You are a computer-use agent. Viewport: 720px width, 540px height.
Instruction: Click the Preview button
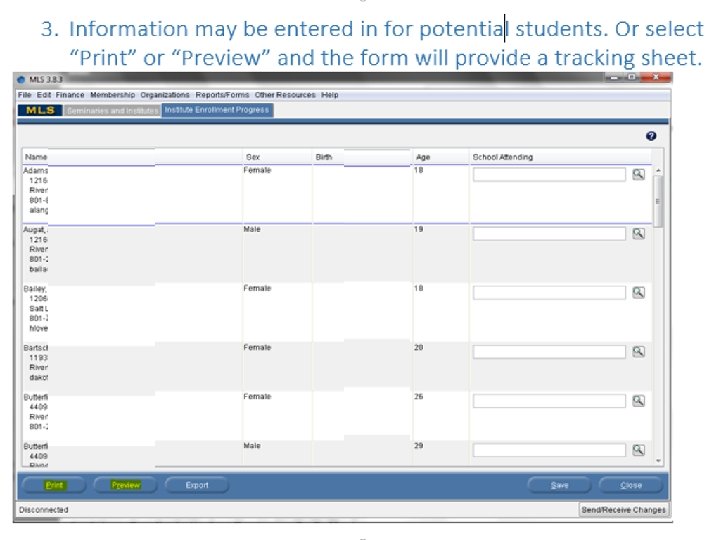click(x=125, y=485)
